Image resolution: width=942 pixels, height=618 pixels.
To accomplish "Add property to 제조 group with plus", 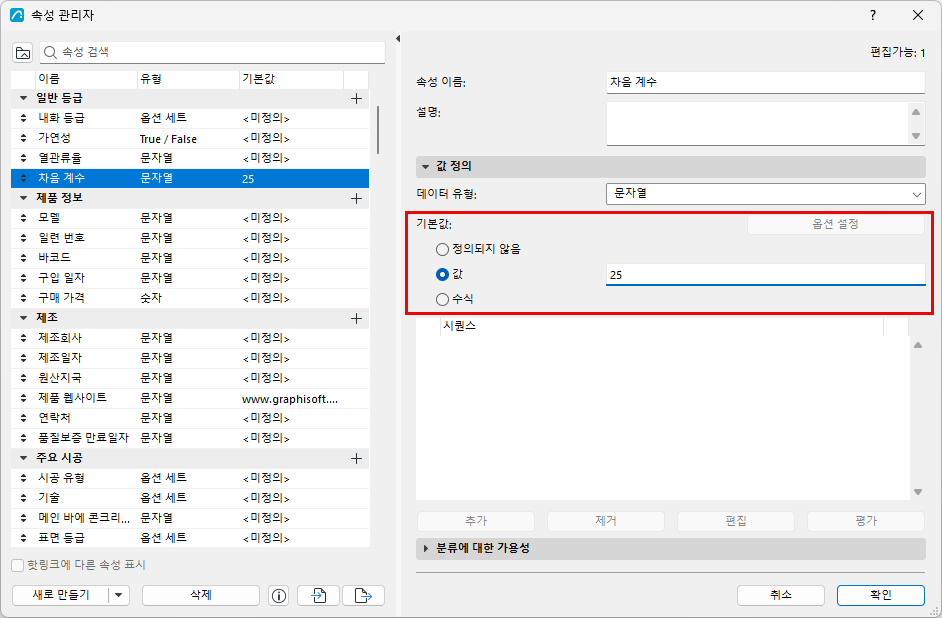I will 356,318.
